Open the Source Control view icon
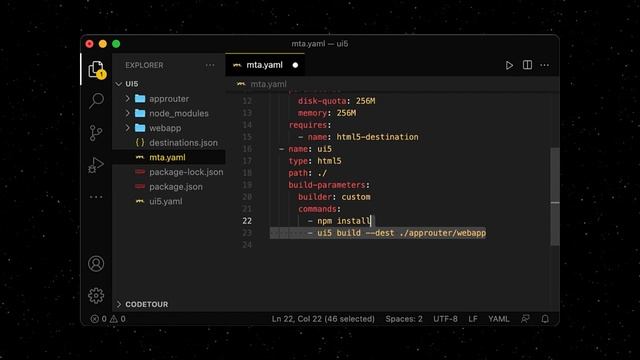The height and width of the screenshot is (360, 640). tap(96, 133)
